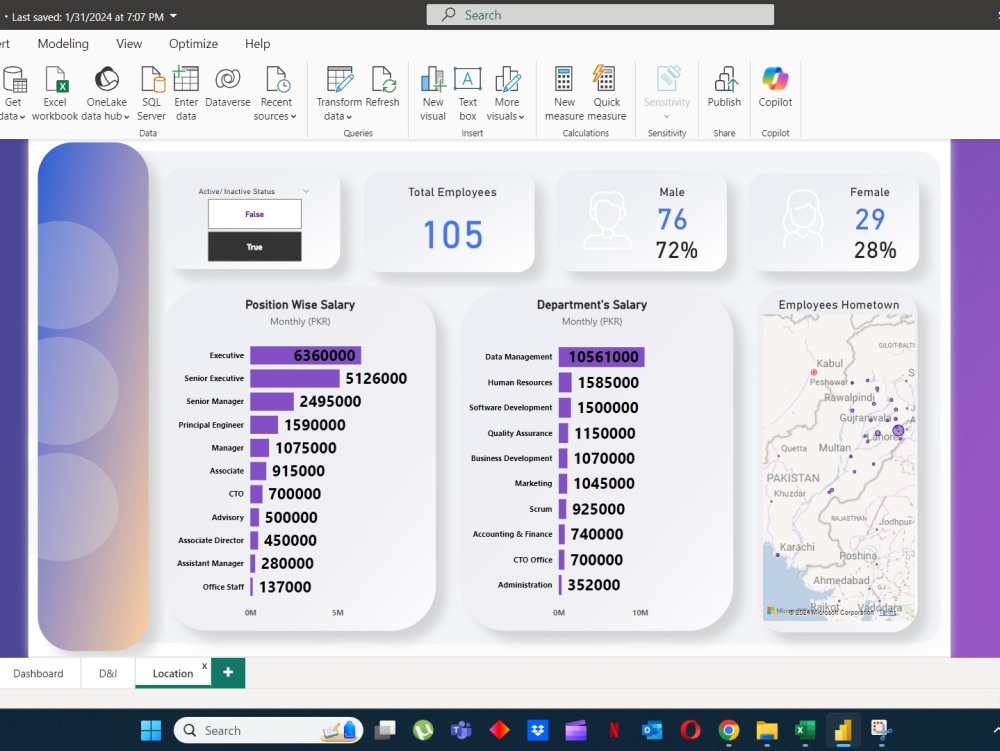
Task: Select the Enter data icon
Action: 186,90
